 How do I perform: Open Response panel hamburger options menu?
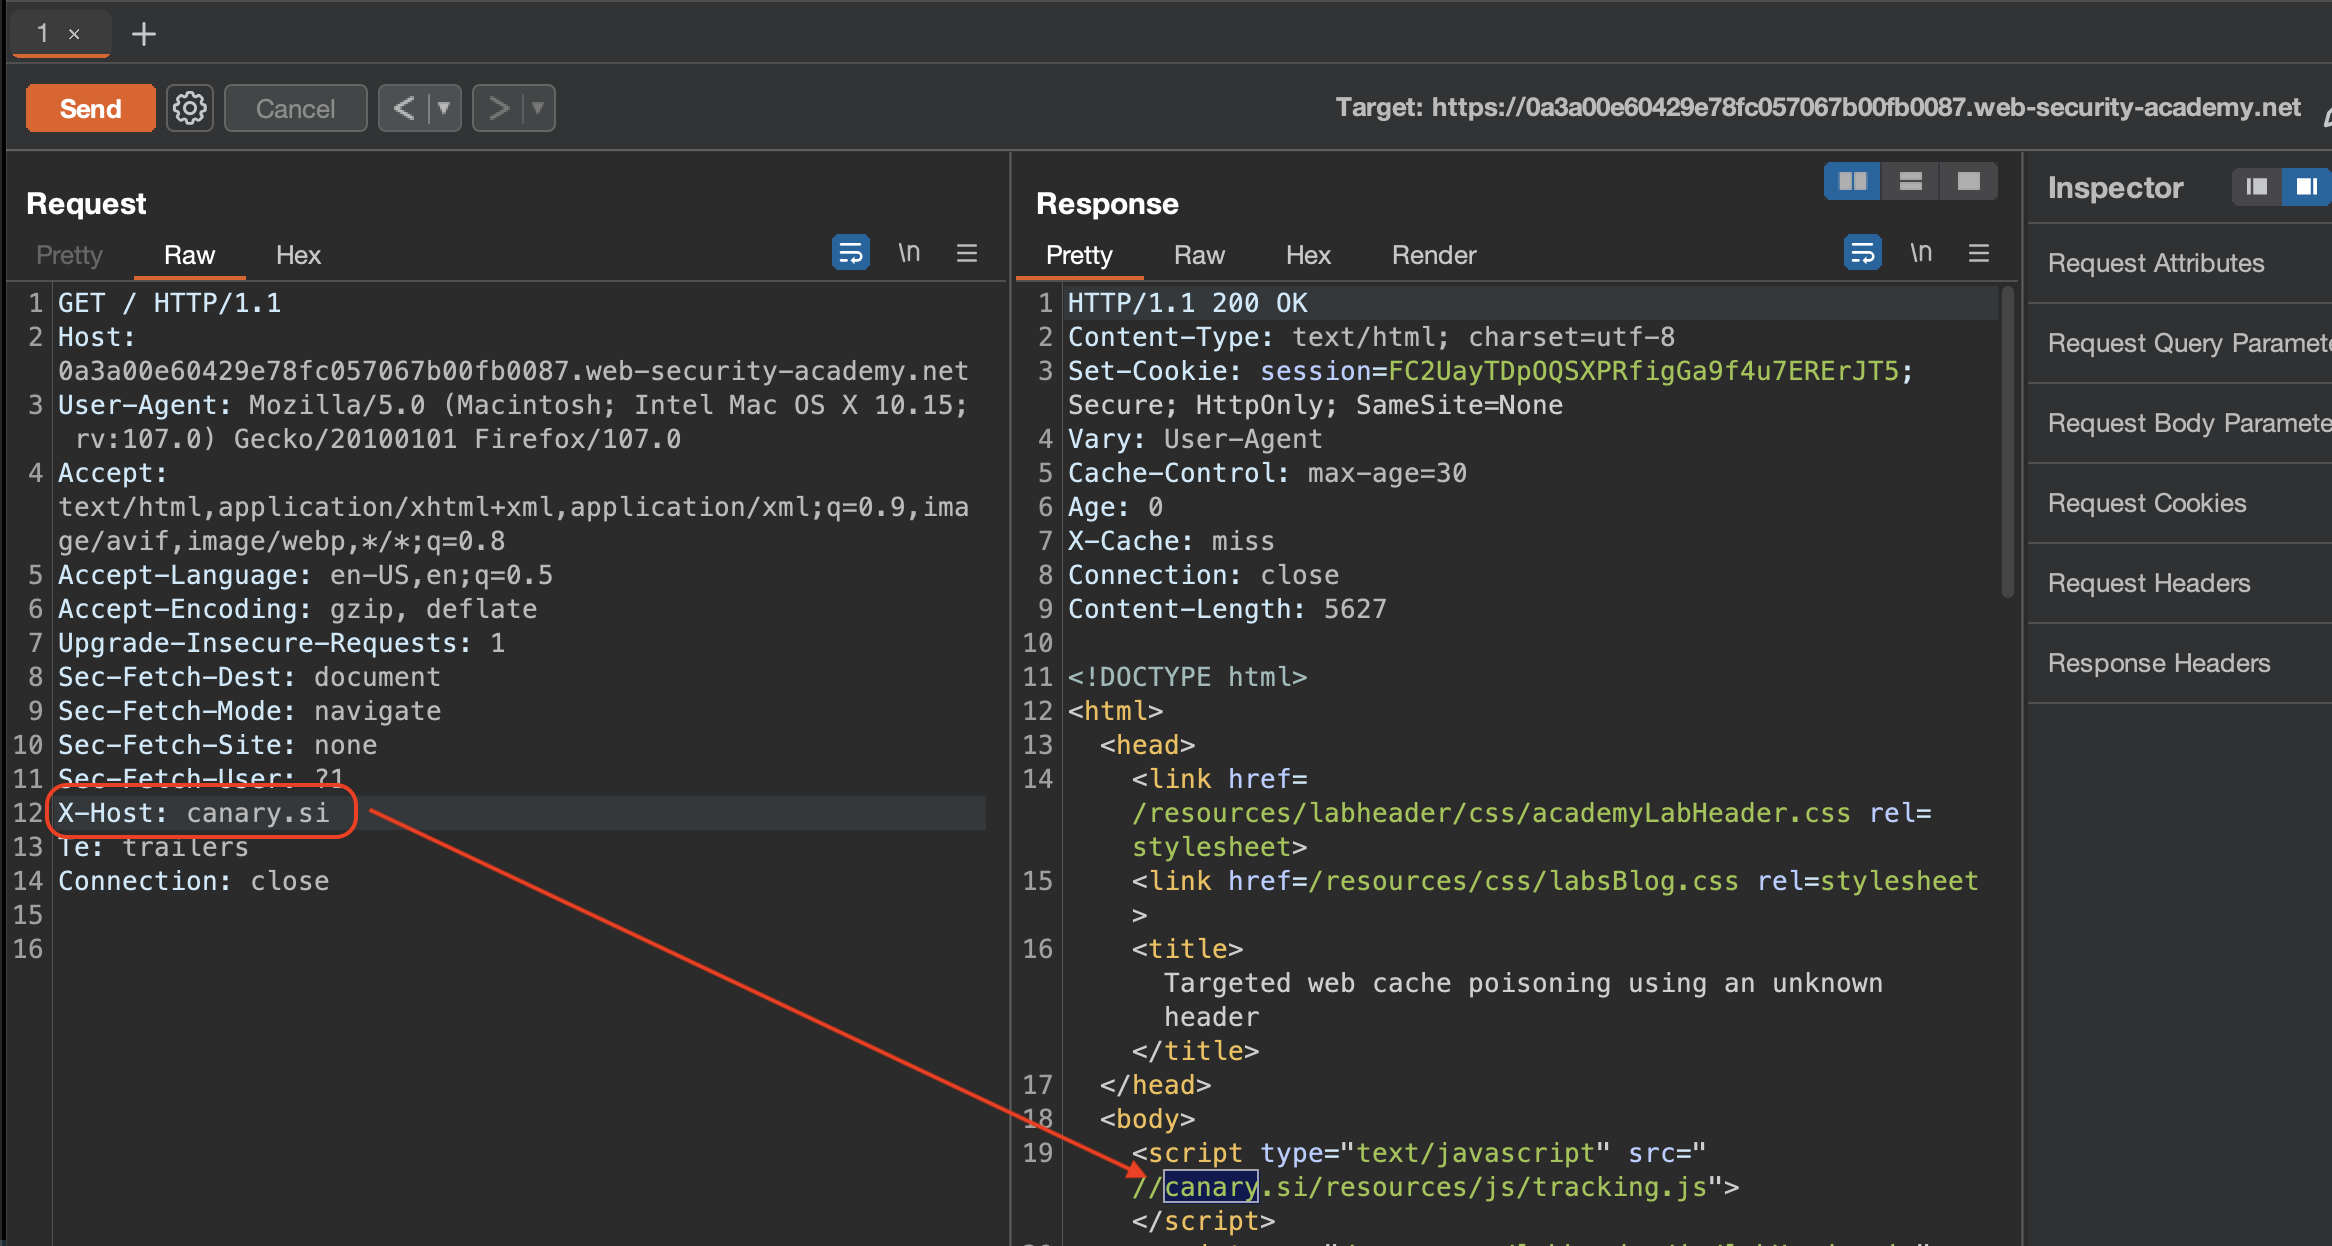(1978, 253)
